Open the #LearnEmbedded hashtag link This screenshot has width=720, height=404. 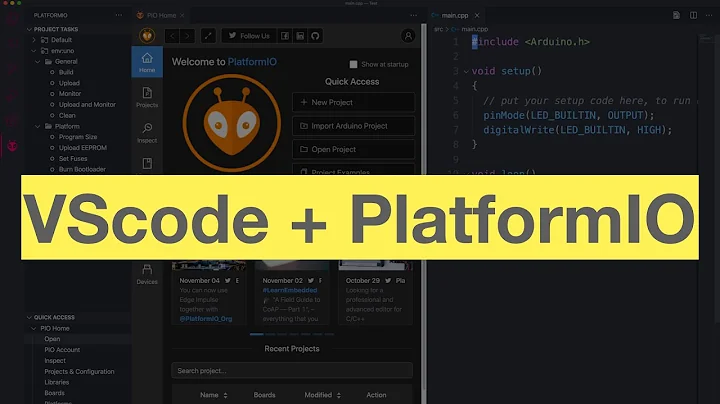click(x=290, y=290)
